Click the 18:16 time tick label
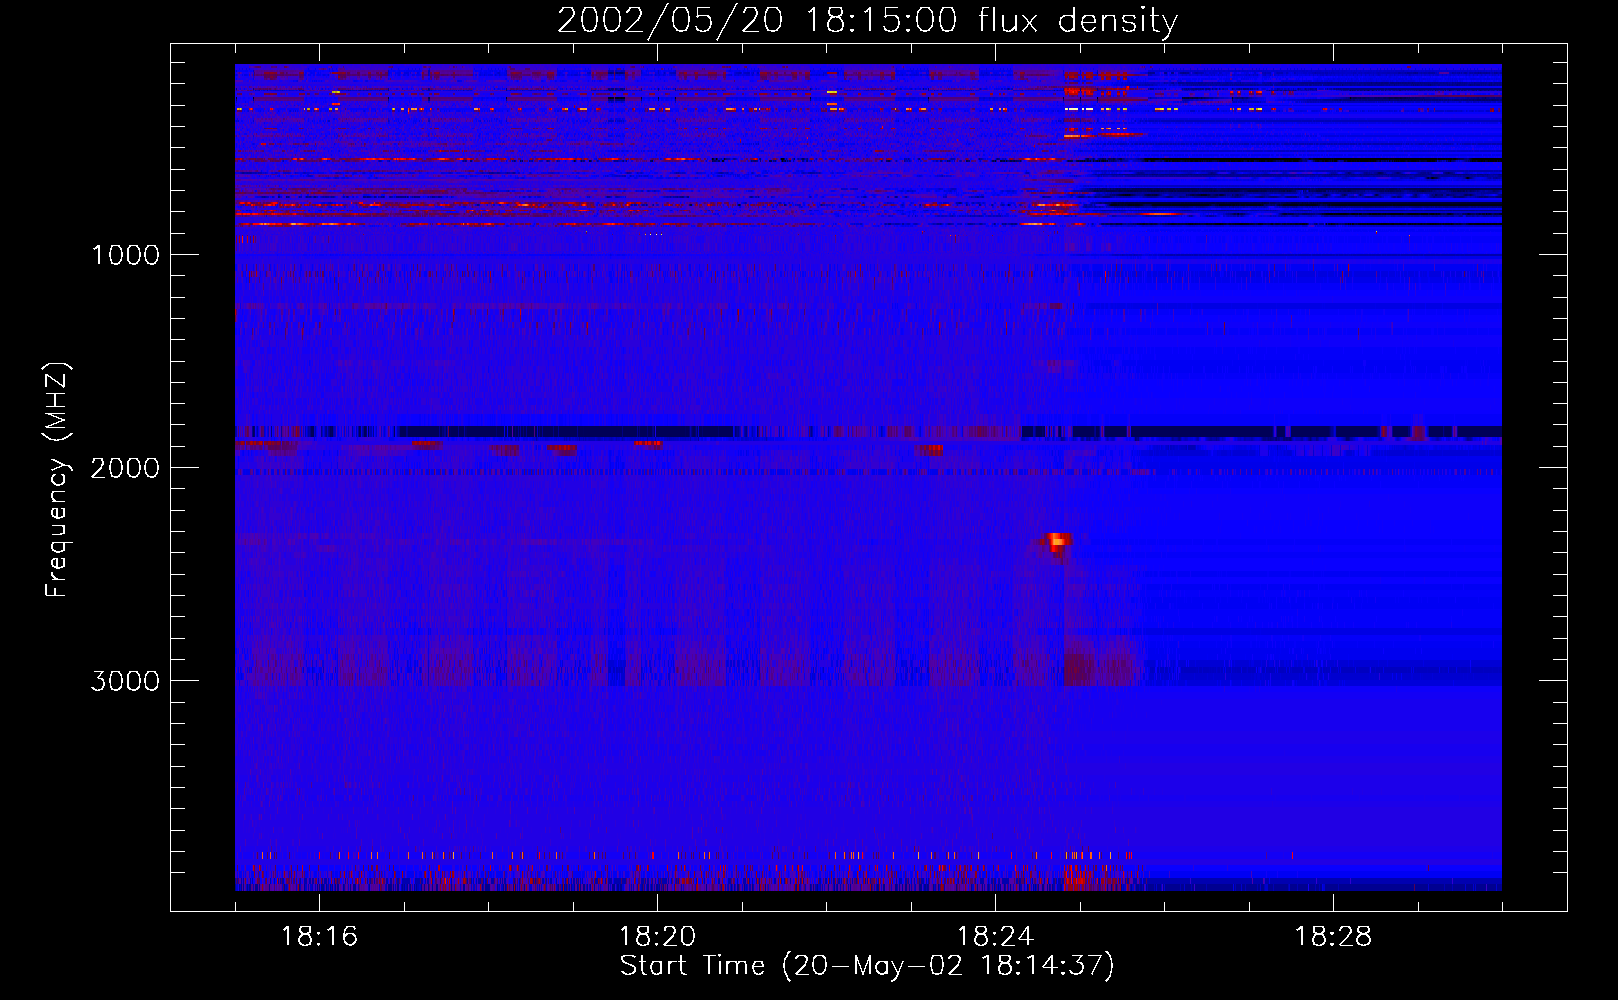The width and height of the screenshot is (1618, 1000). [320, 937]
